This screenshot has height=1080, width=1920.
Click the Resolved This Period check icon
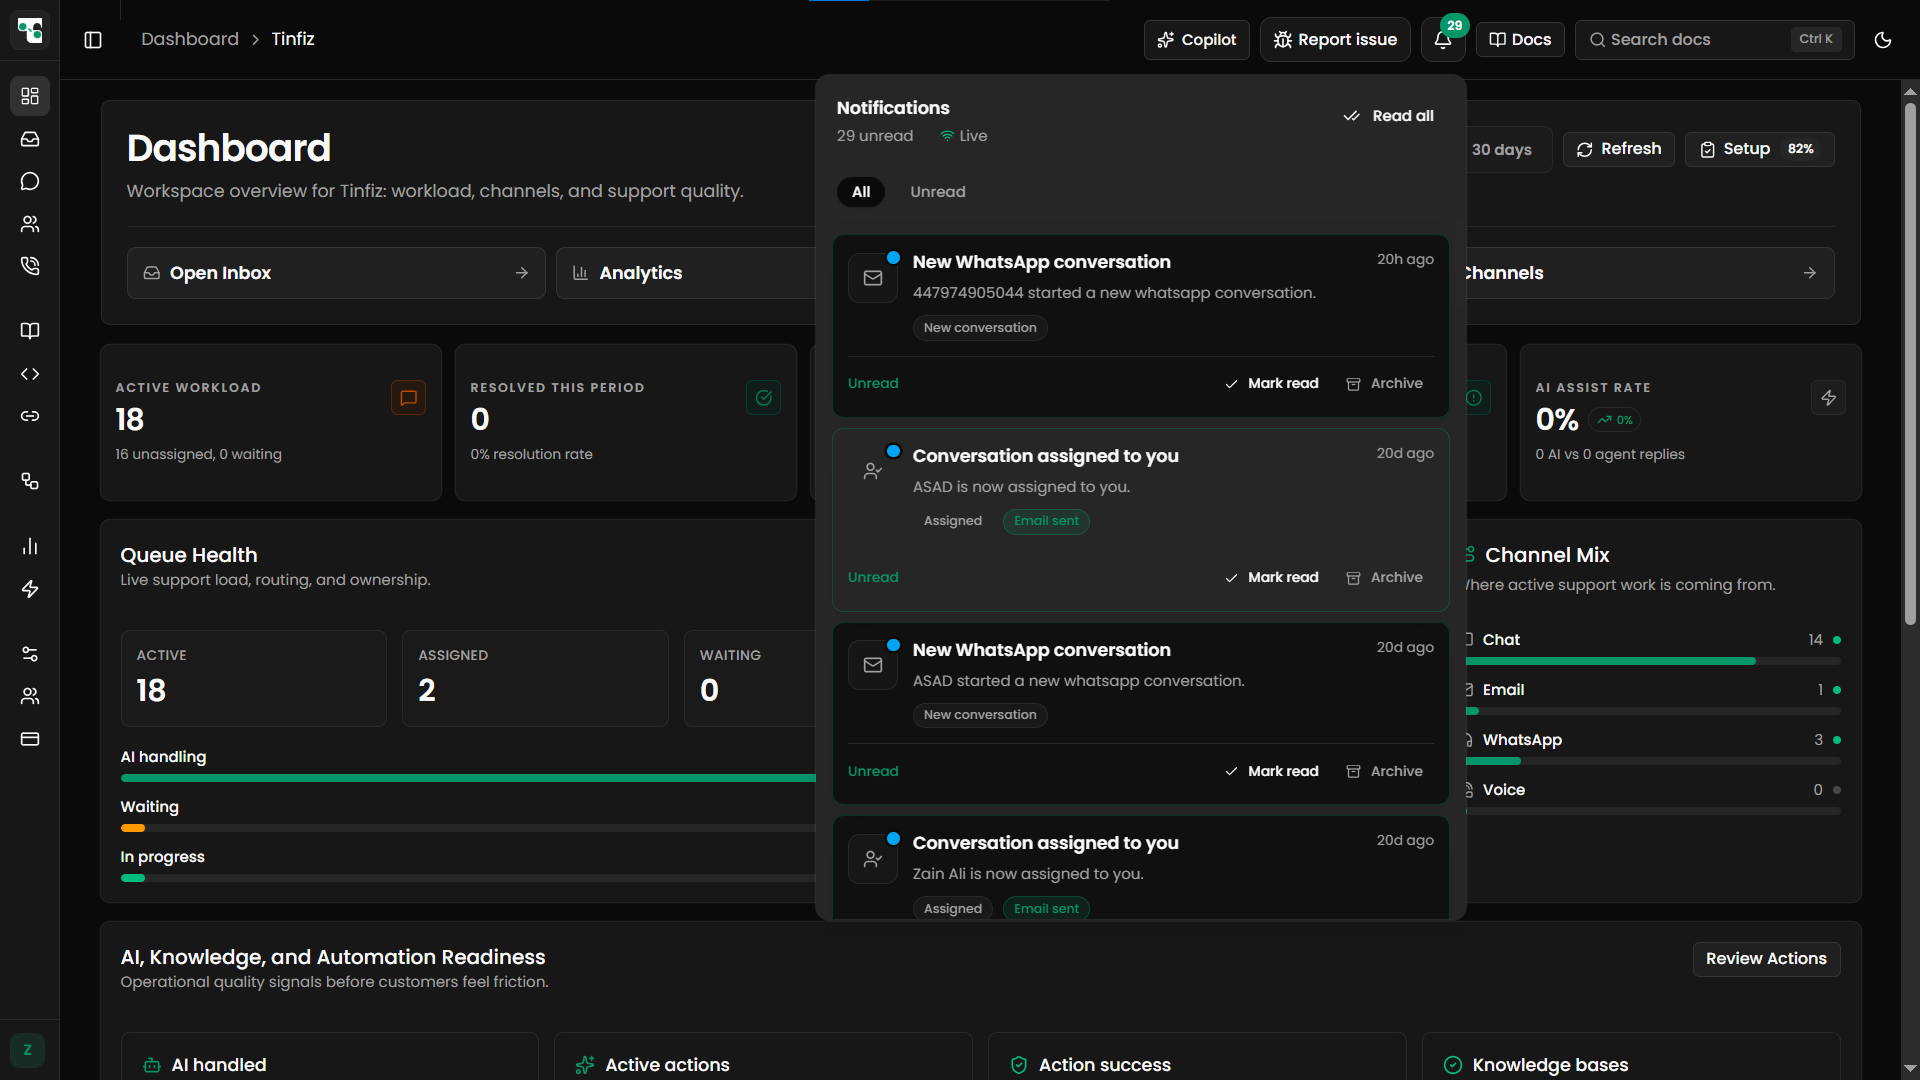pos(763,398)
